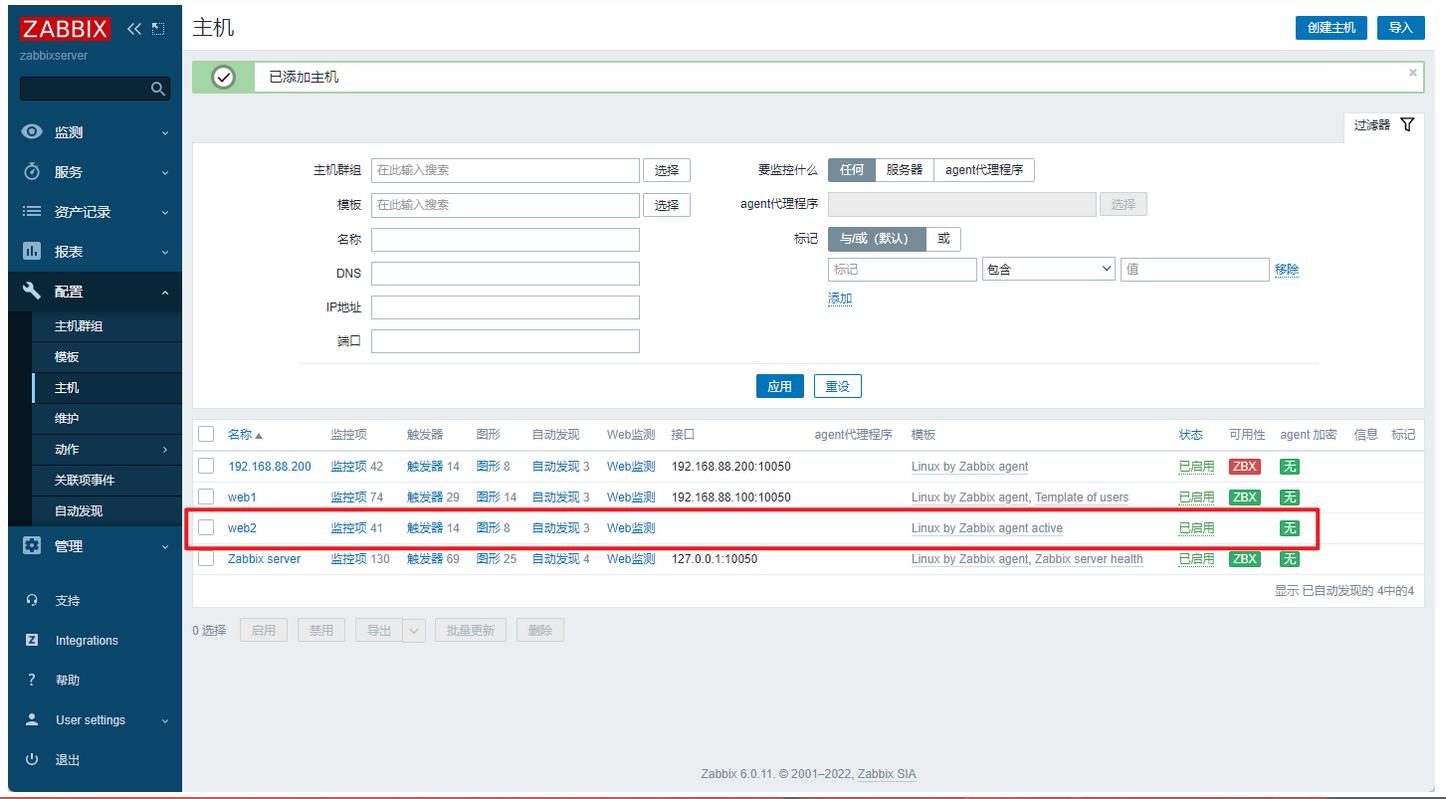Check the web2 host checkbox
This screenshot has width=1446, height=799.
click(206, 528)
